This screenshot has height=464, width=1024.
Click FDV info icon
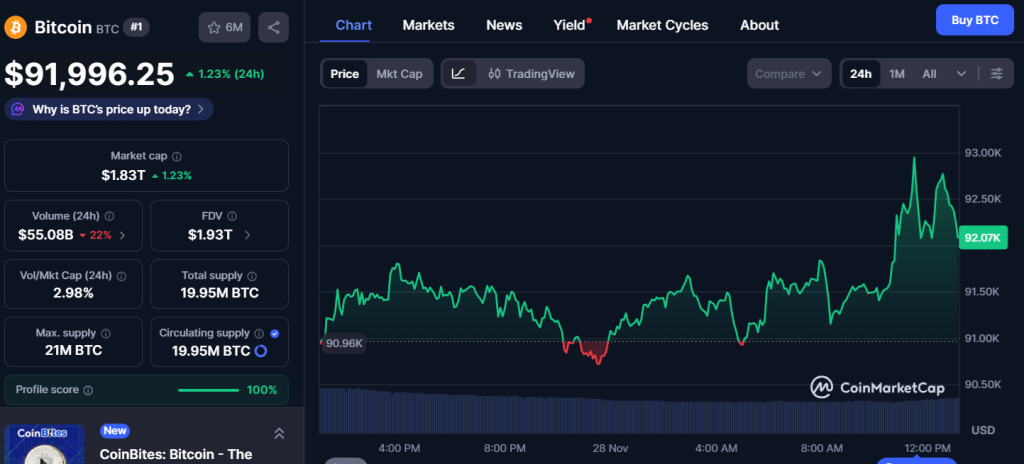point(232,216)
